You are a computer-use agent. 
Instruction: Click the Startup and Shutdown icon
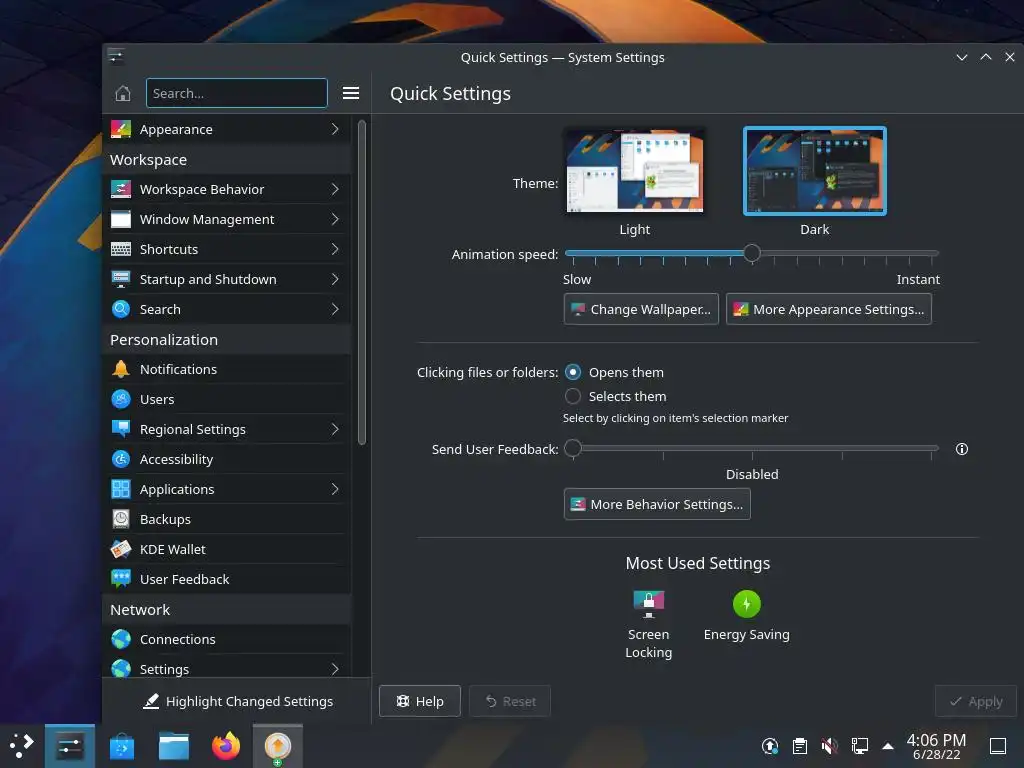click(121, 280)
